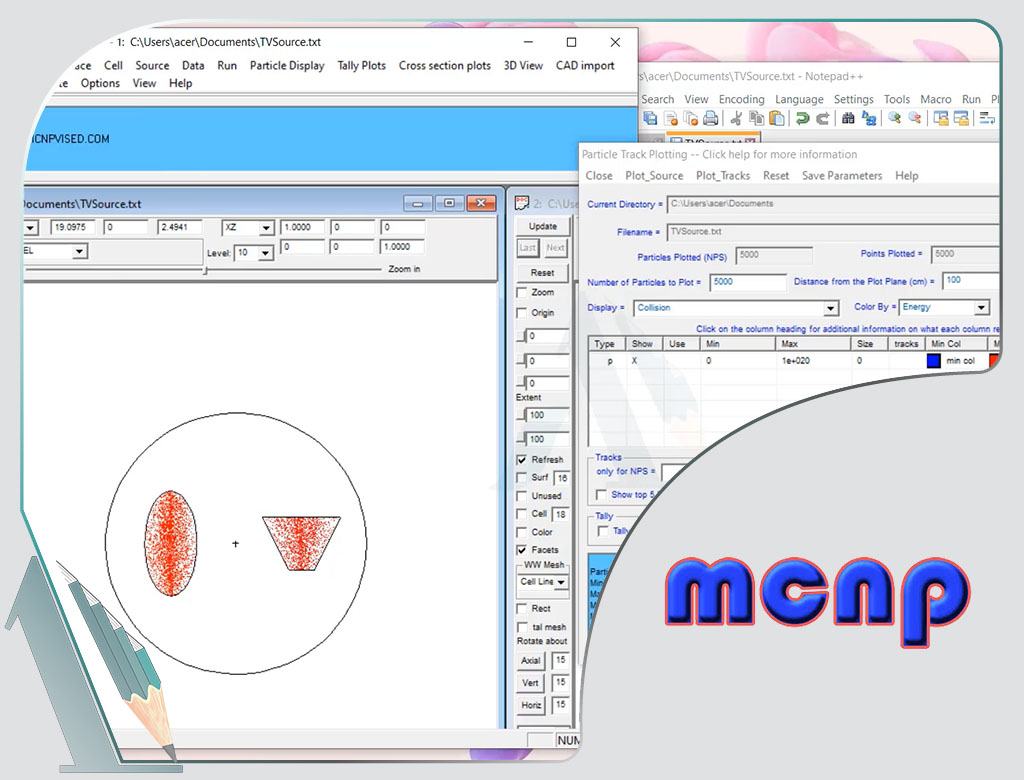Open the XZ plane dropdown
Image resolution: width=1024 pixels, height=780 pixels.
tap(266, 228)
